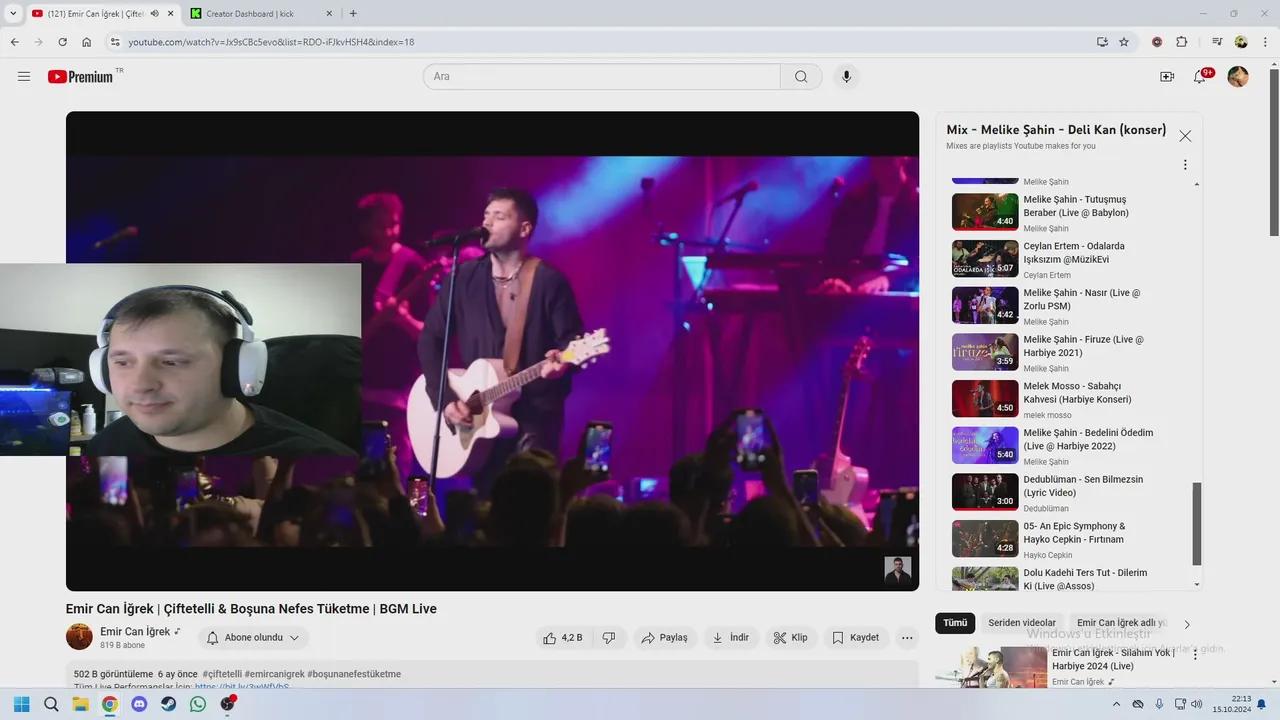Mute the YouTube tab audio icon
This screenshot has width=1280, height=720.
click(154, 14)
